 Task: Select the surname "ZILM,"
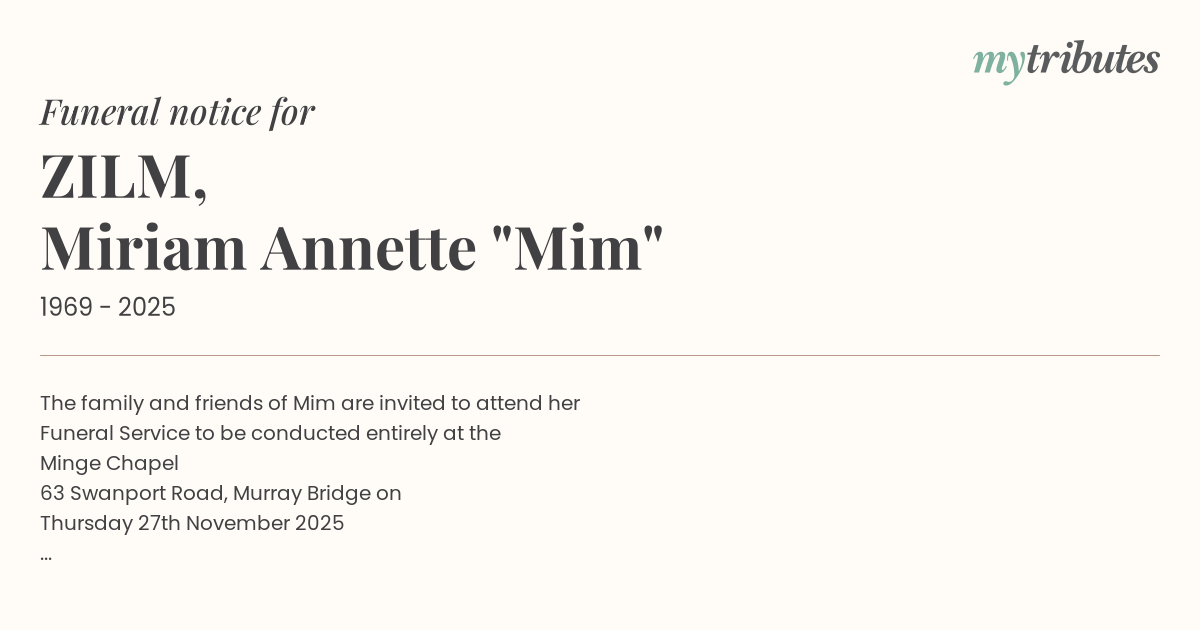(124, 177)
